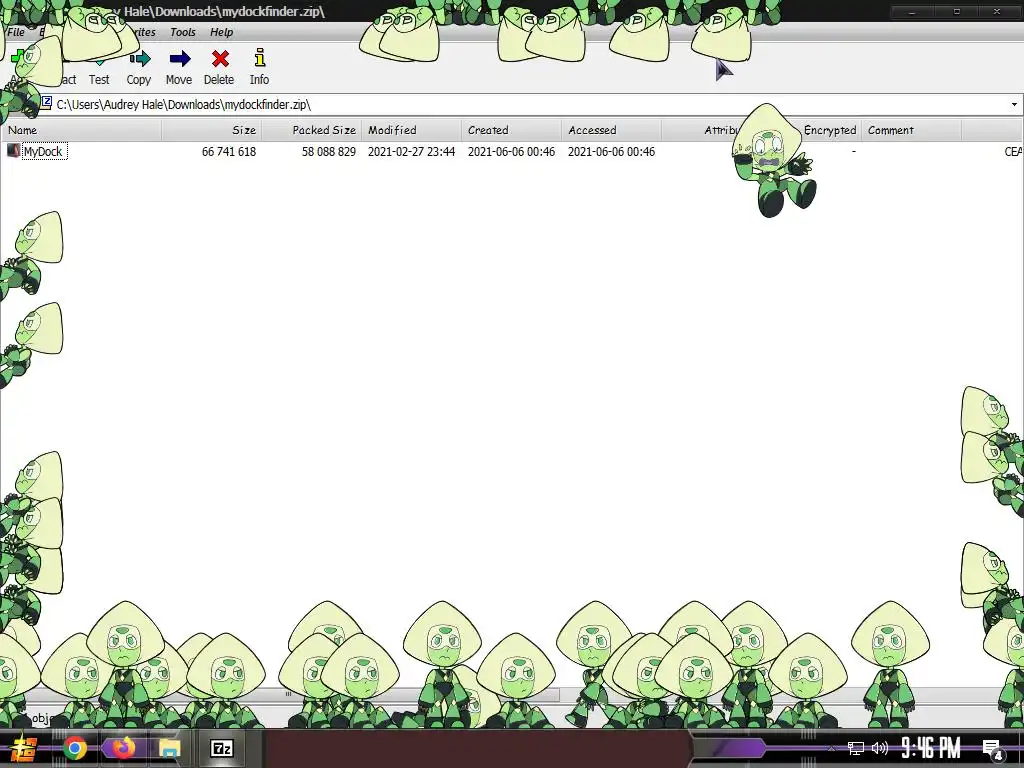Screen dimensions: 1024x768
Task: Open the notification center icon
Action: (x=993, y=749)
